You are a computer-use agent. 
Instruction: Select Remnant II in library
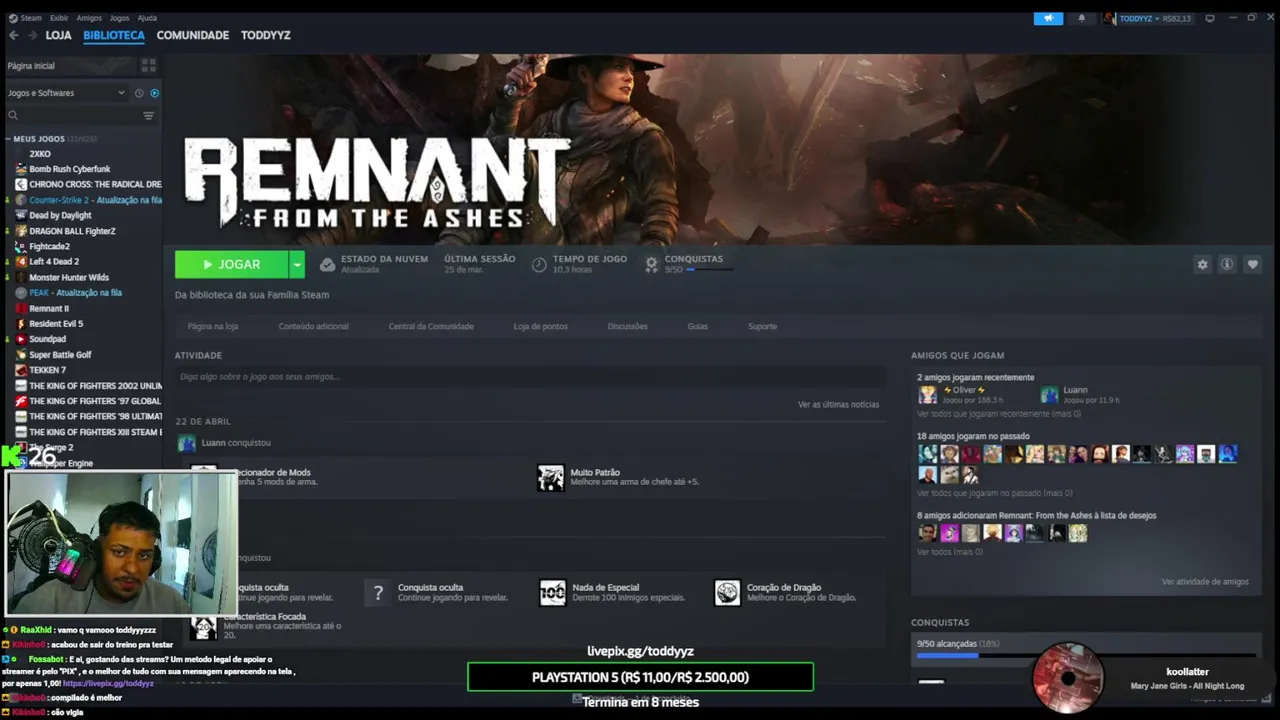[x=49, y=308]
